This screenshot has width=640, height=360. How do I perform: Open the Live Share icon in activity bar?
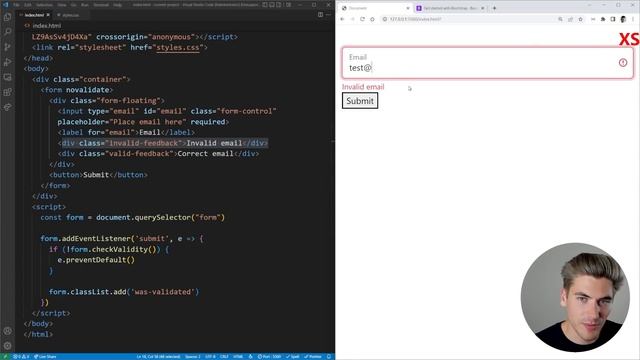coord(7,107)
